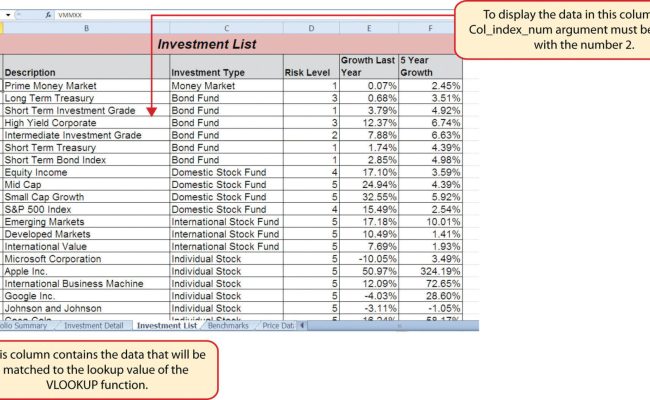Open the Price Data sheet tab
650x400 pixels.
(278, 326)
